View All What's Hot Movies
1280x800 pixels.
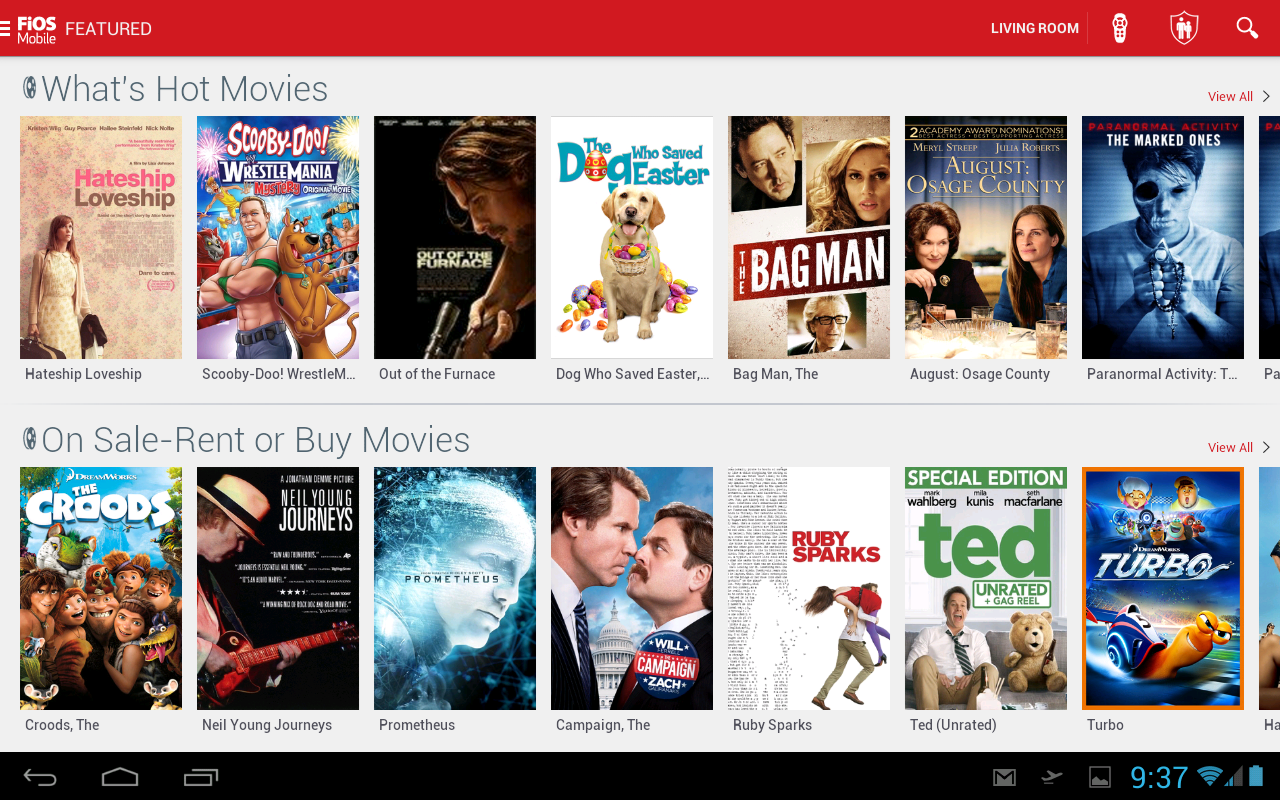(1230, 97)
